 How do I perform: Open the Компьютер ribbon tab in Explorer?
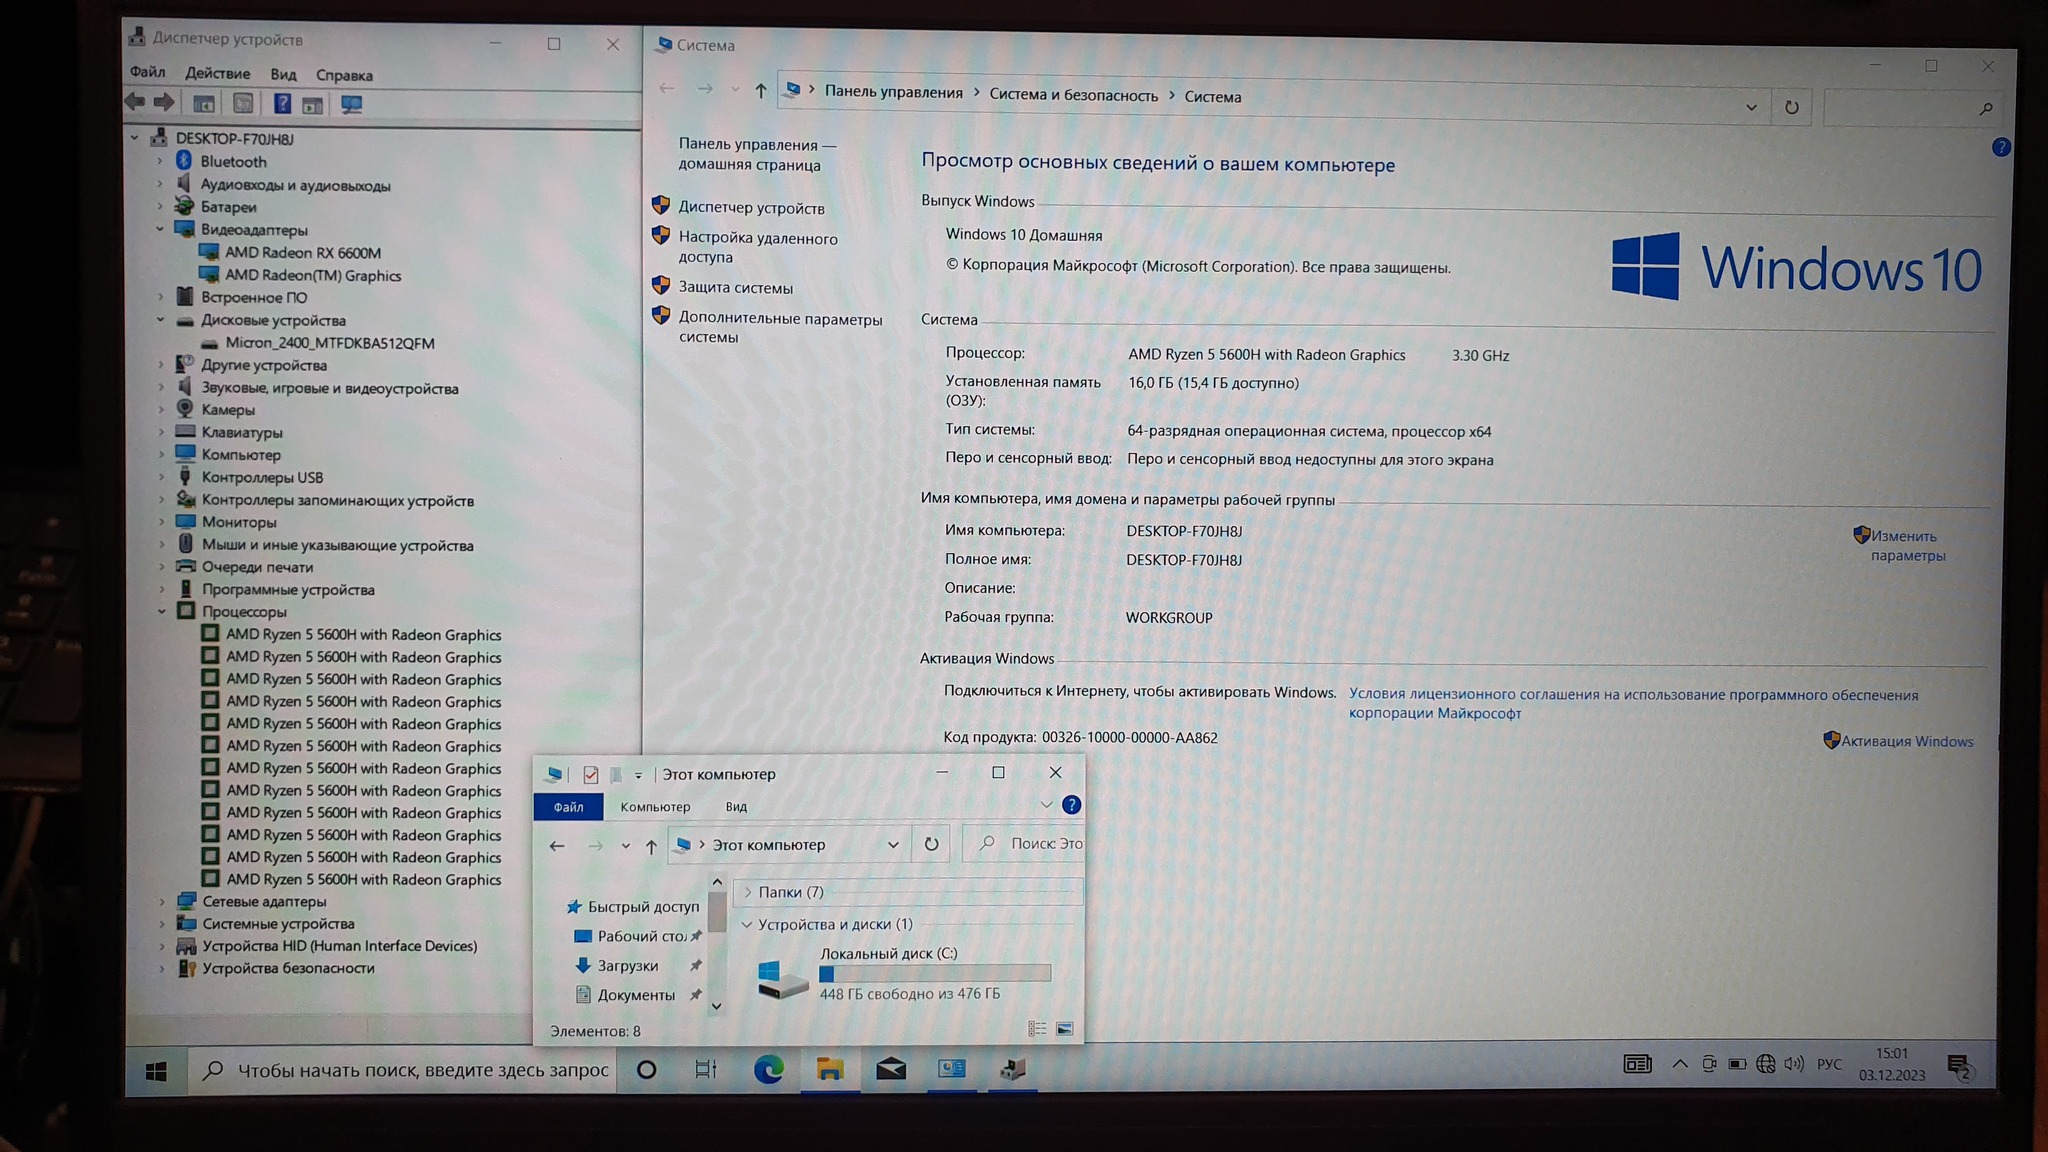coord(655,807)
